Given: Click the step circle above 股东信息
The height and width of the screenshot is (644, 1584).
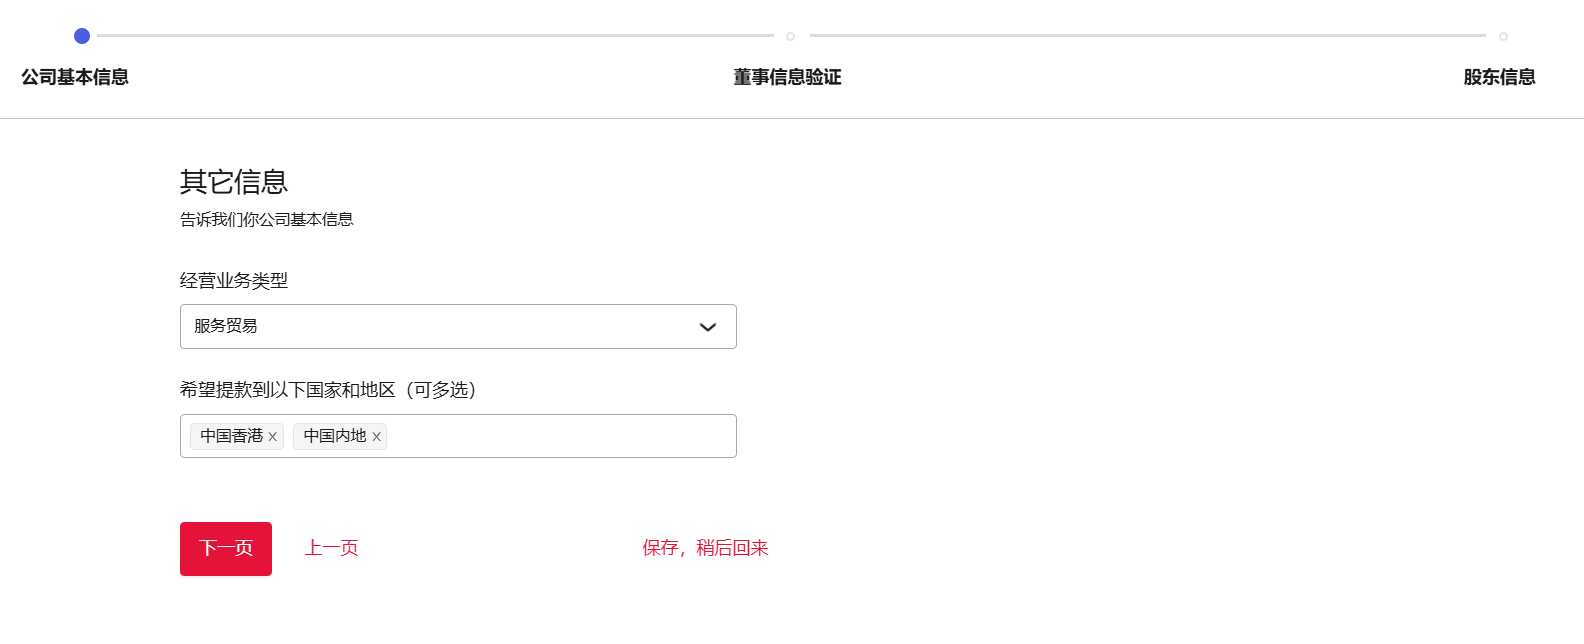Looking at the screenshot, I should 1503,36.
